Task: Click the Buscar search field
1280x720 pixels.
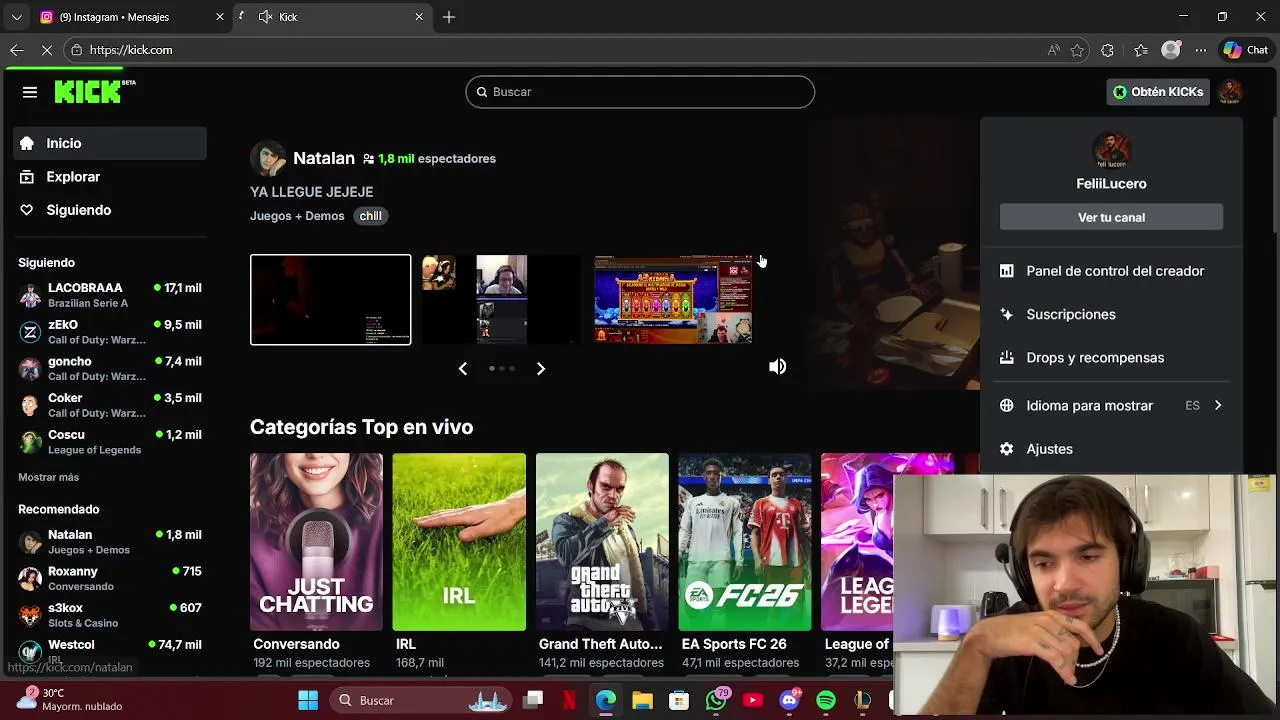Action: [640, 92]
